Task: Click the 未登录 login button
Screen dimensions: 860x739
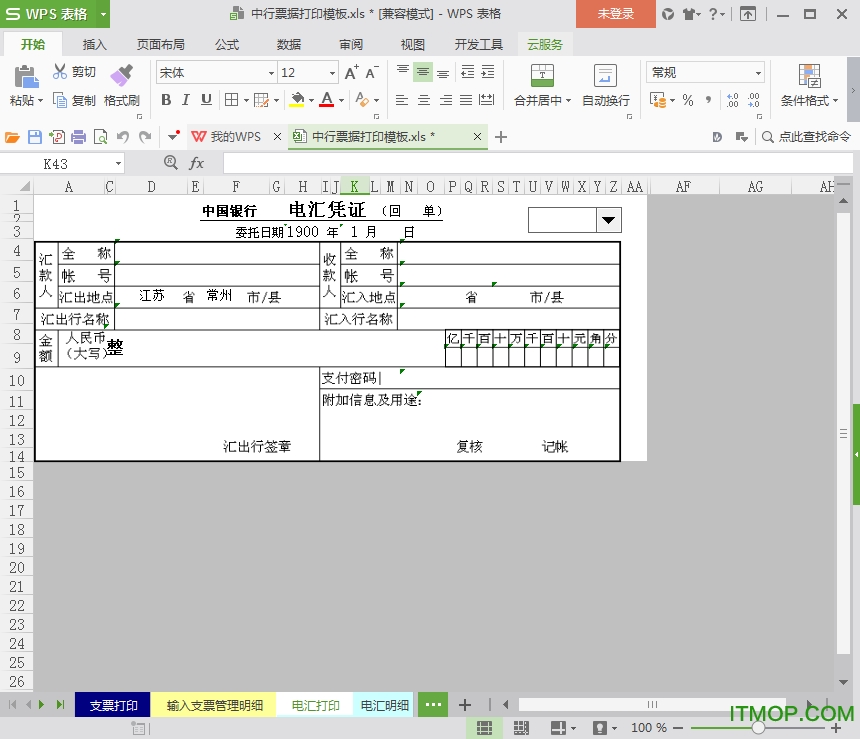Action: (615, 14)
